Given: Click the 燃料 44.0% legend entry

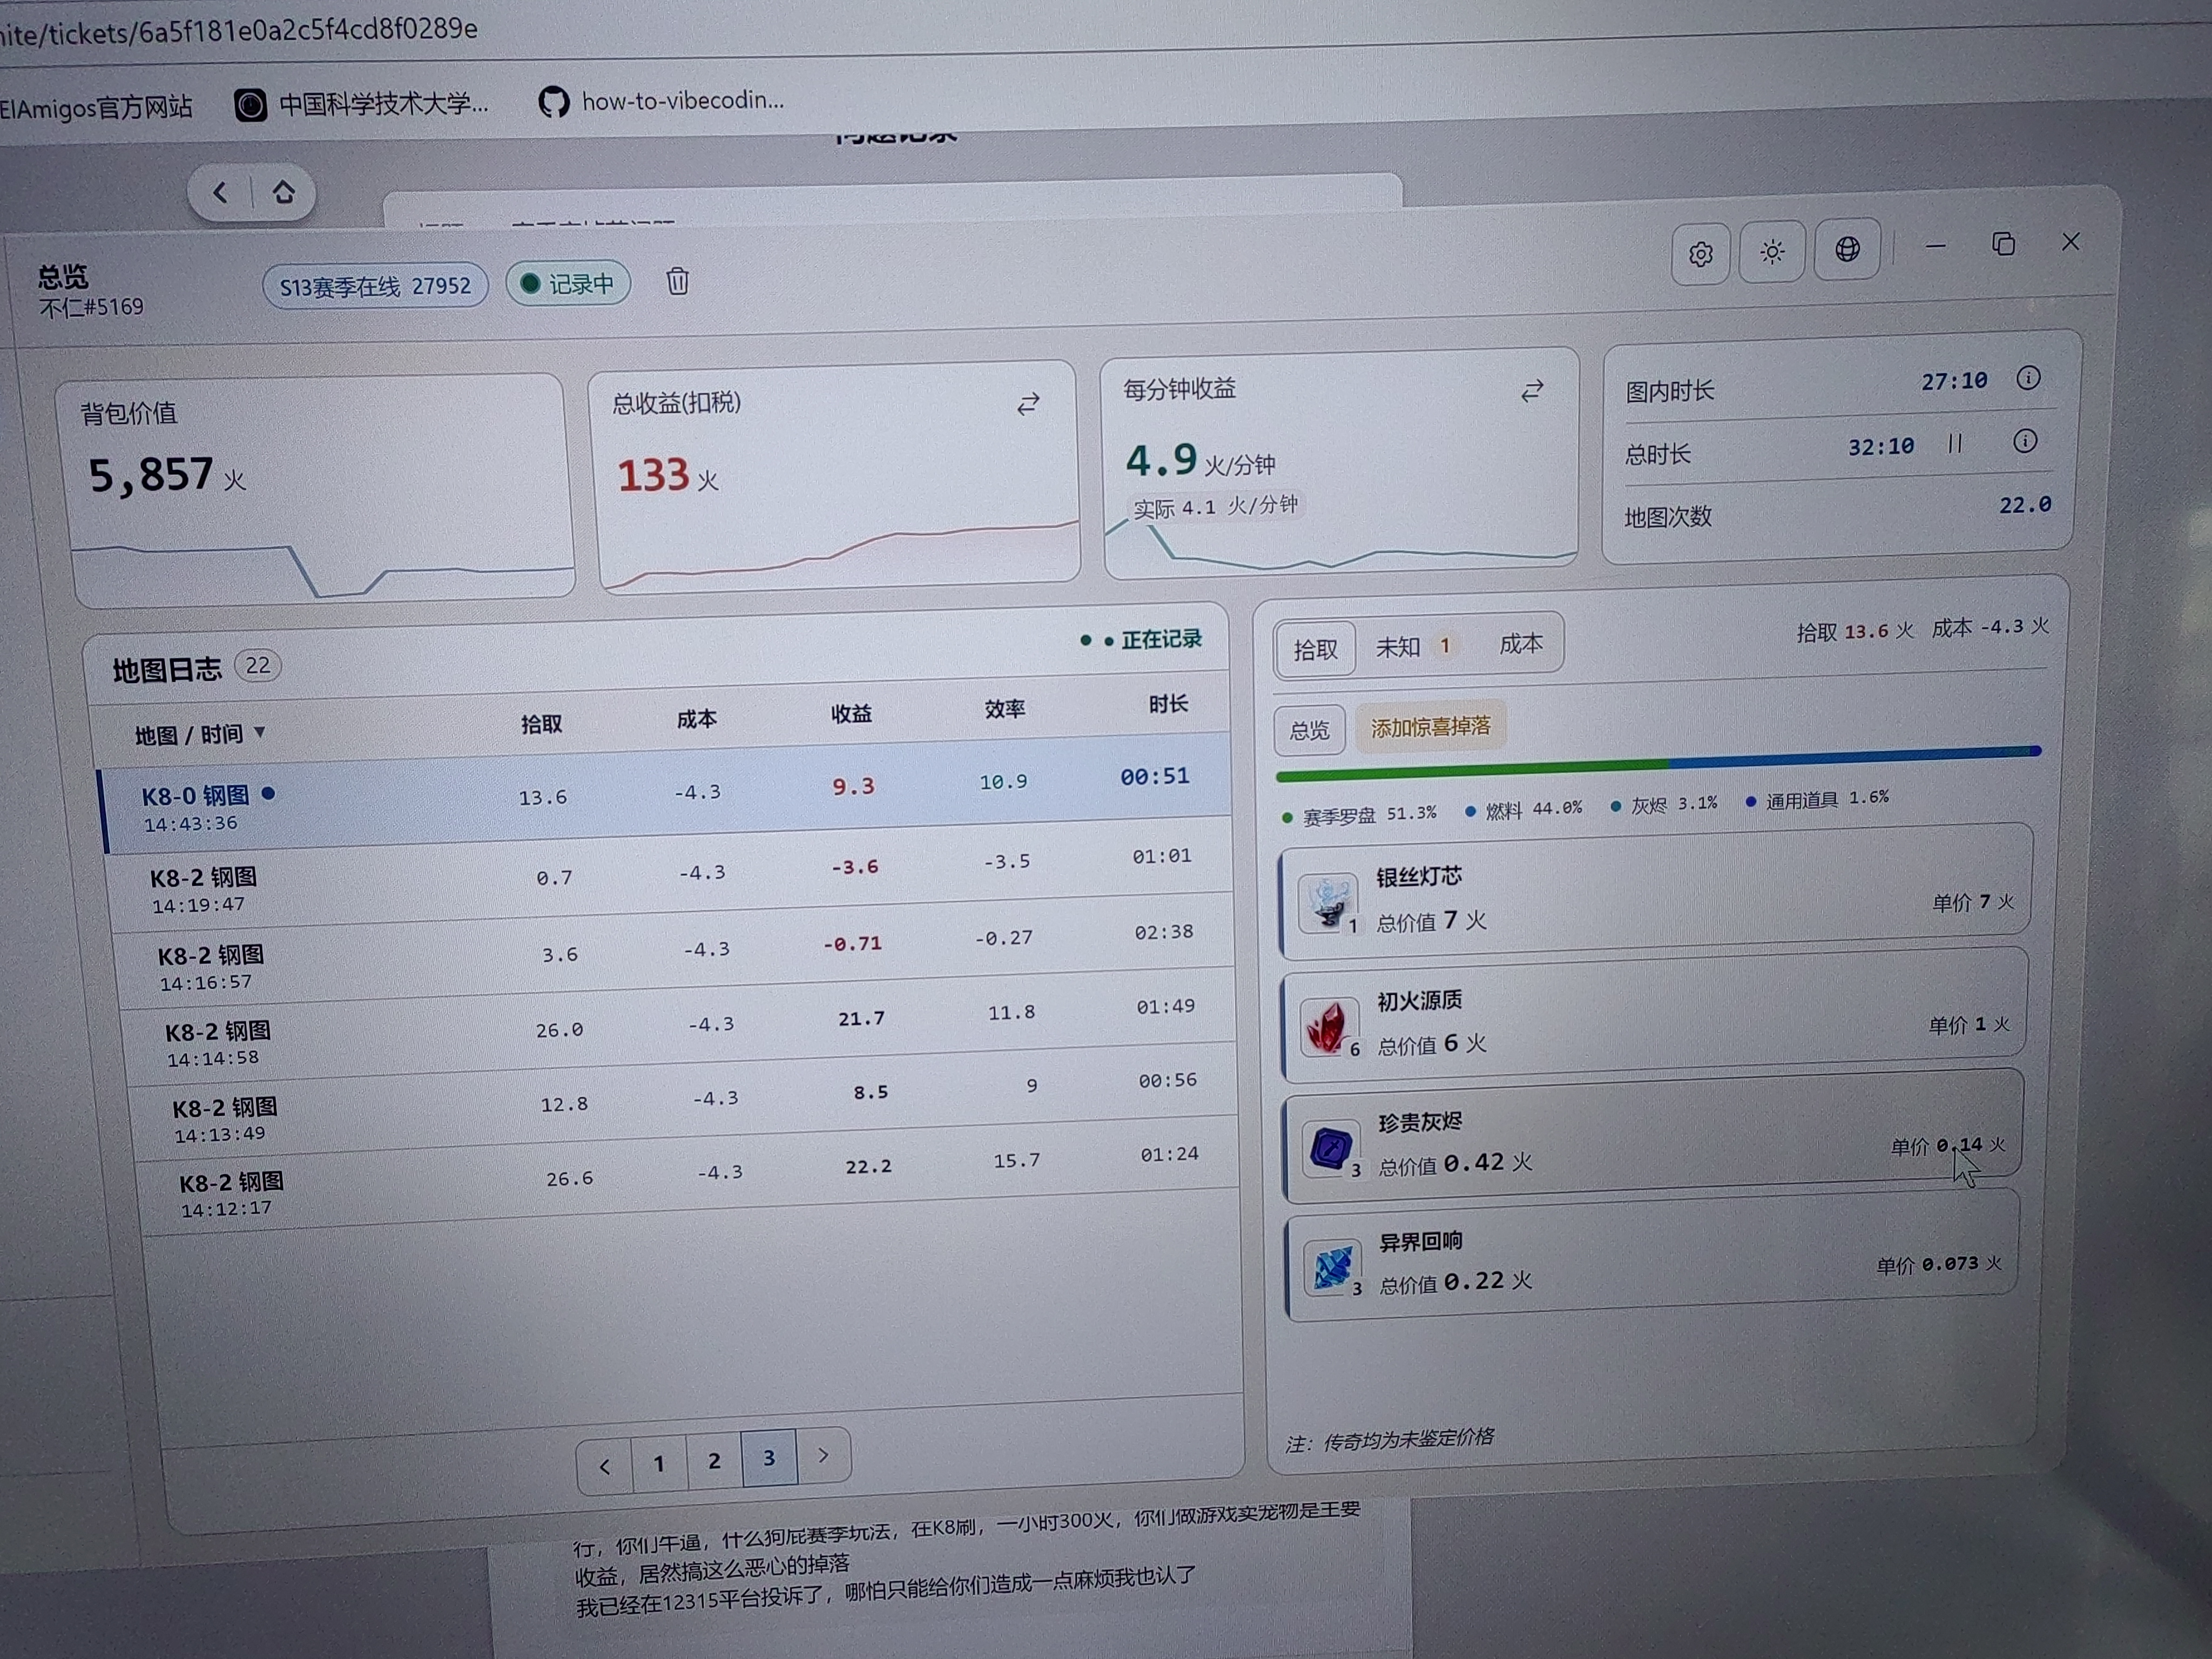Looking at the screenshot, I should pos(1525,809).
